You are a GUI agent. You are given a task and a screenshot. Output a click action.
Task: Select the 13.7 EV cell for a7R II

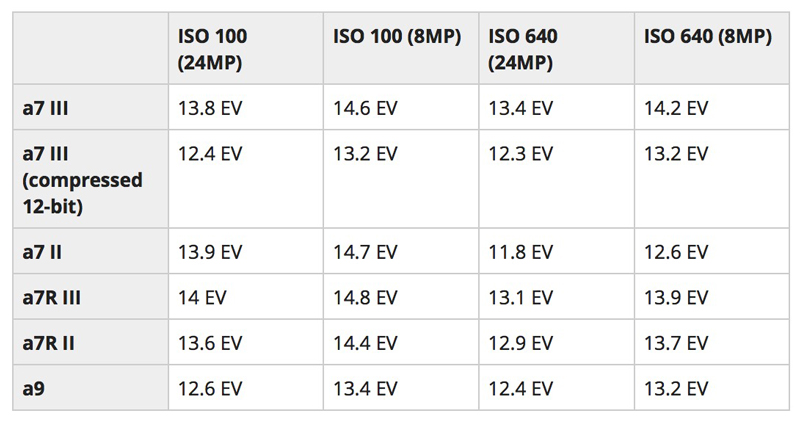point(712,342)
